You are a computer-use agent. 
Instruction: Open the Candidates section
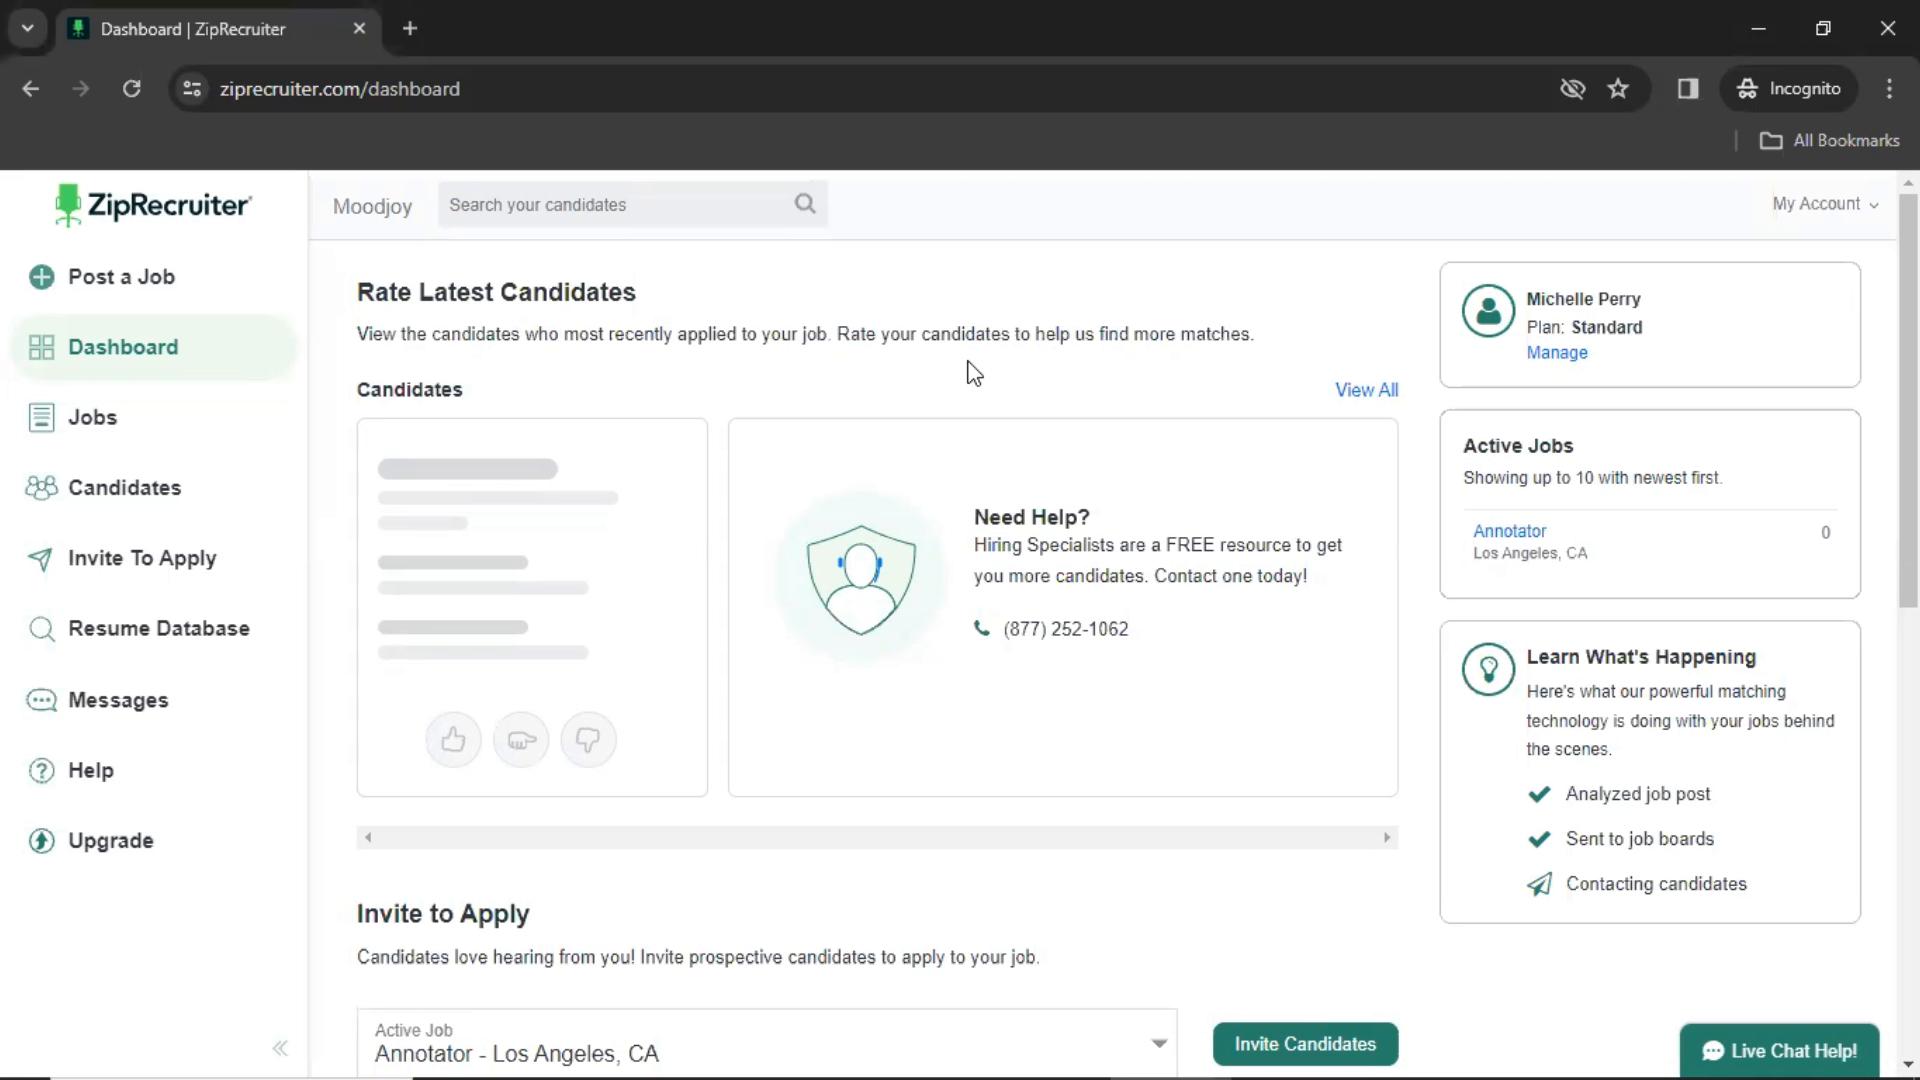(x=124, y=488)
